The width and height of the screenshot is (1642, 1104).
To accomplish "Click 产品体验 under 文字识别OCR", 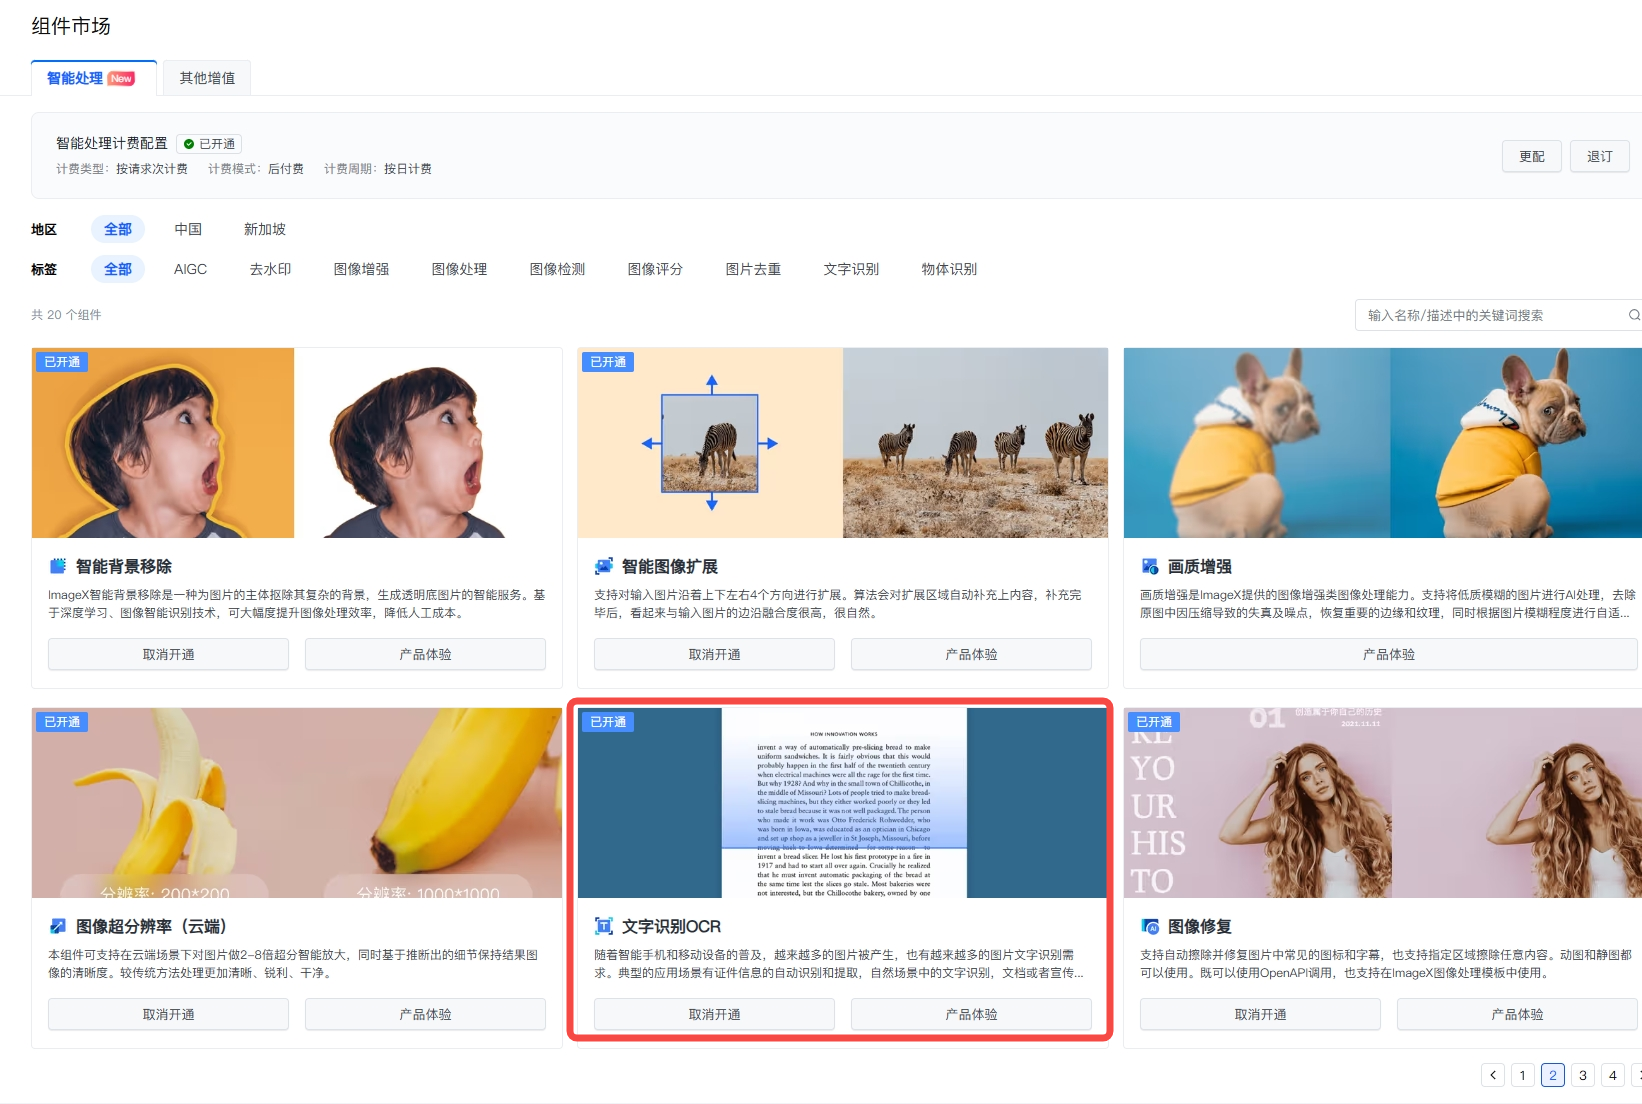I will [x=971, y=1014].
